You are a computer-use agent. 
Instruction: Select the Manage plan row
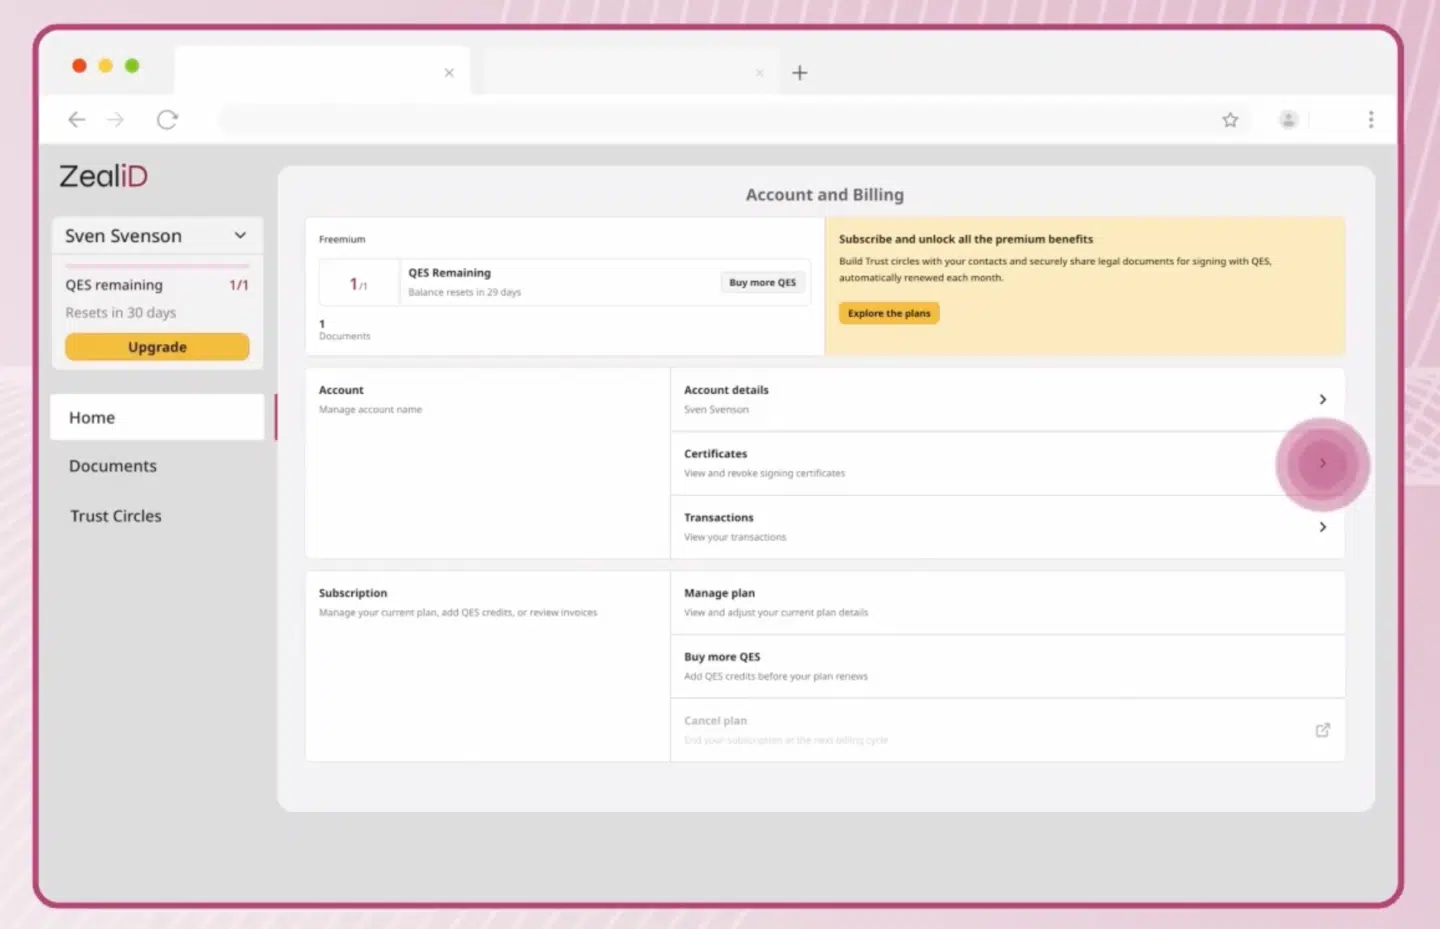[1008, 602]
